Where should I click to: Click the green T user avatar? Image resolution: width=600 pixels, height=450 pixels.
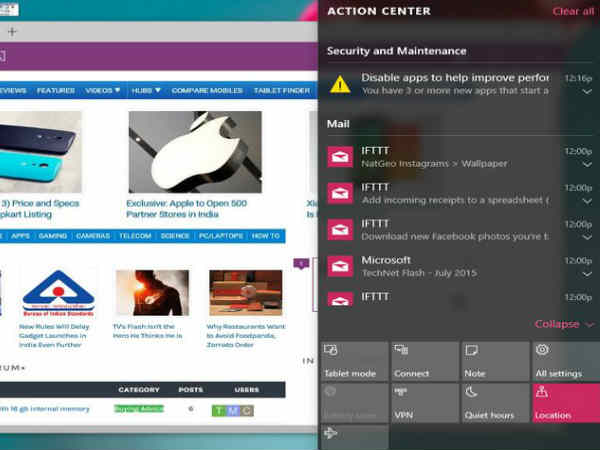tap(218, 411)
